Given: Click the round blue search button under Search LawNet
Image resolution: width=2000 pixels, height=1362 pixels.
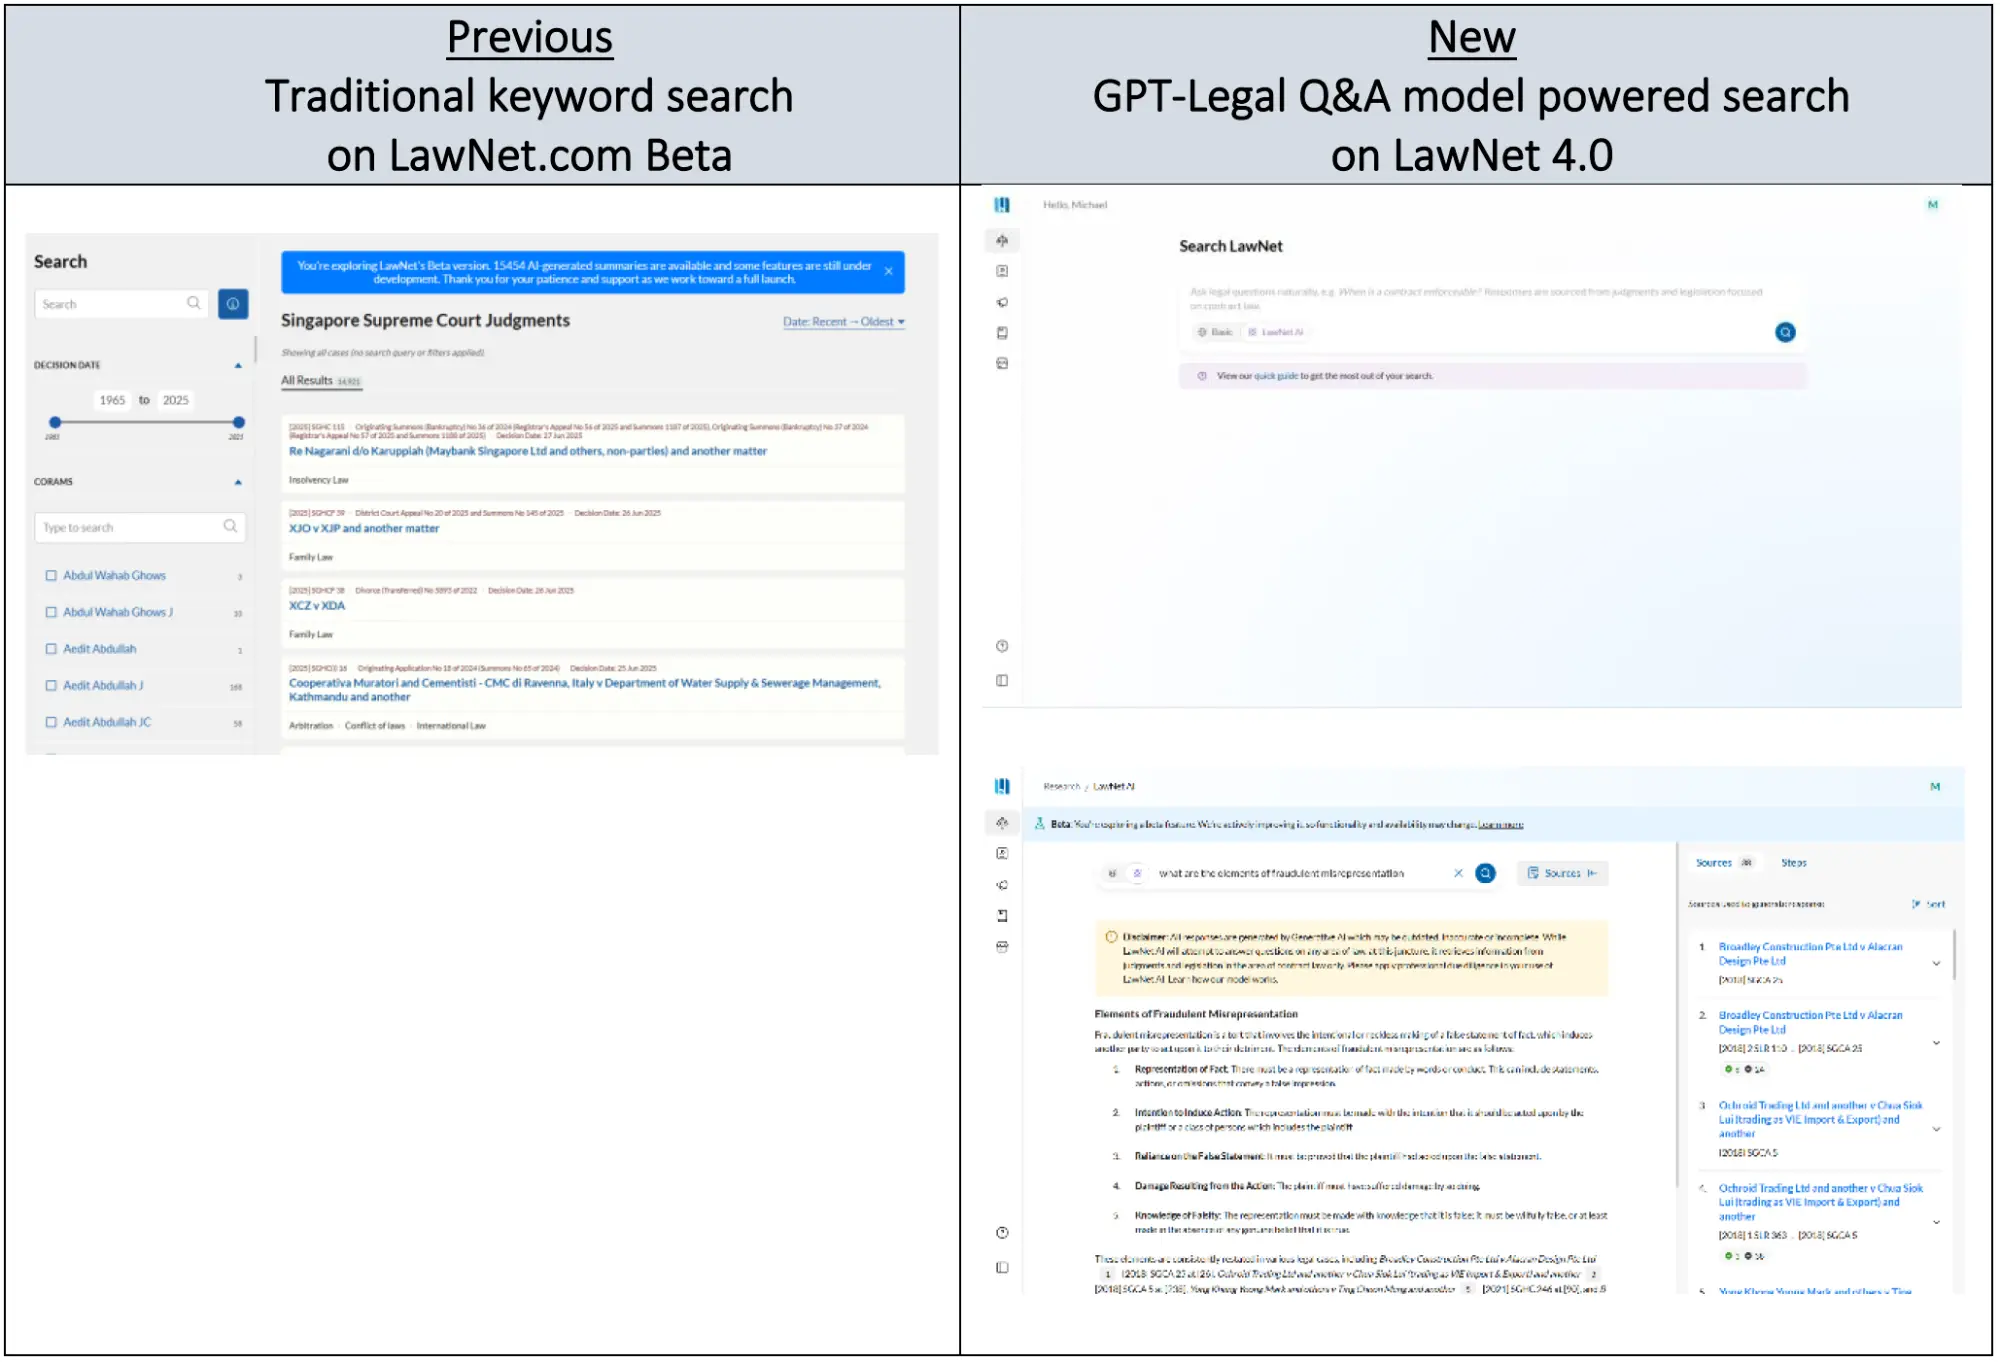Looking at the screenshot, I should (1785, 333).
